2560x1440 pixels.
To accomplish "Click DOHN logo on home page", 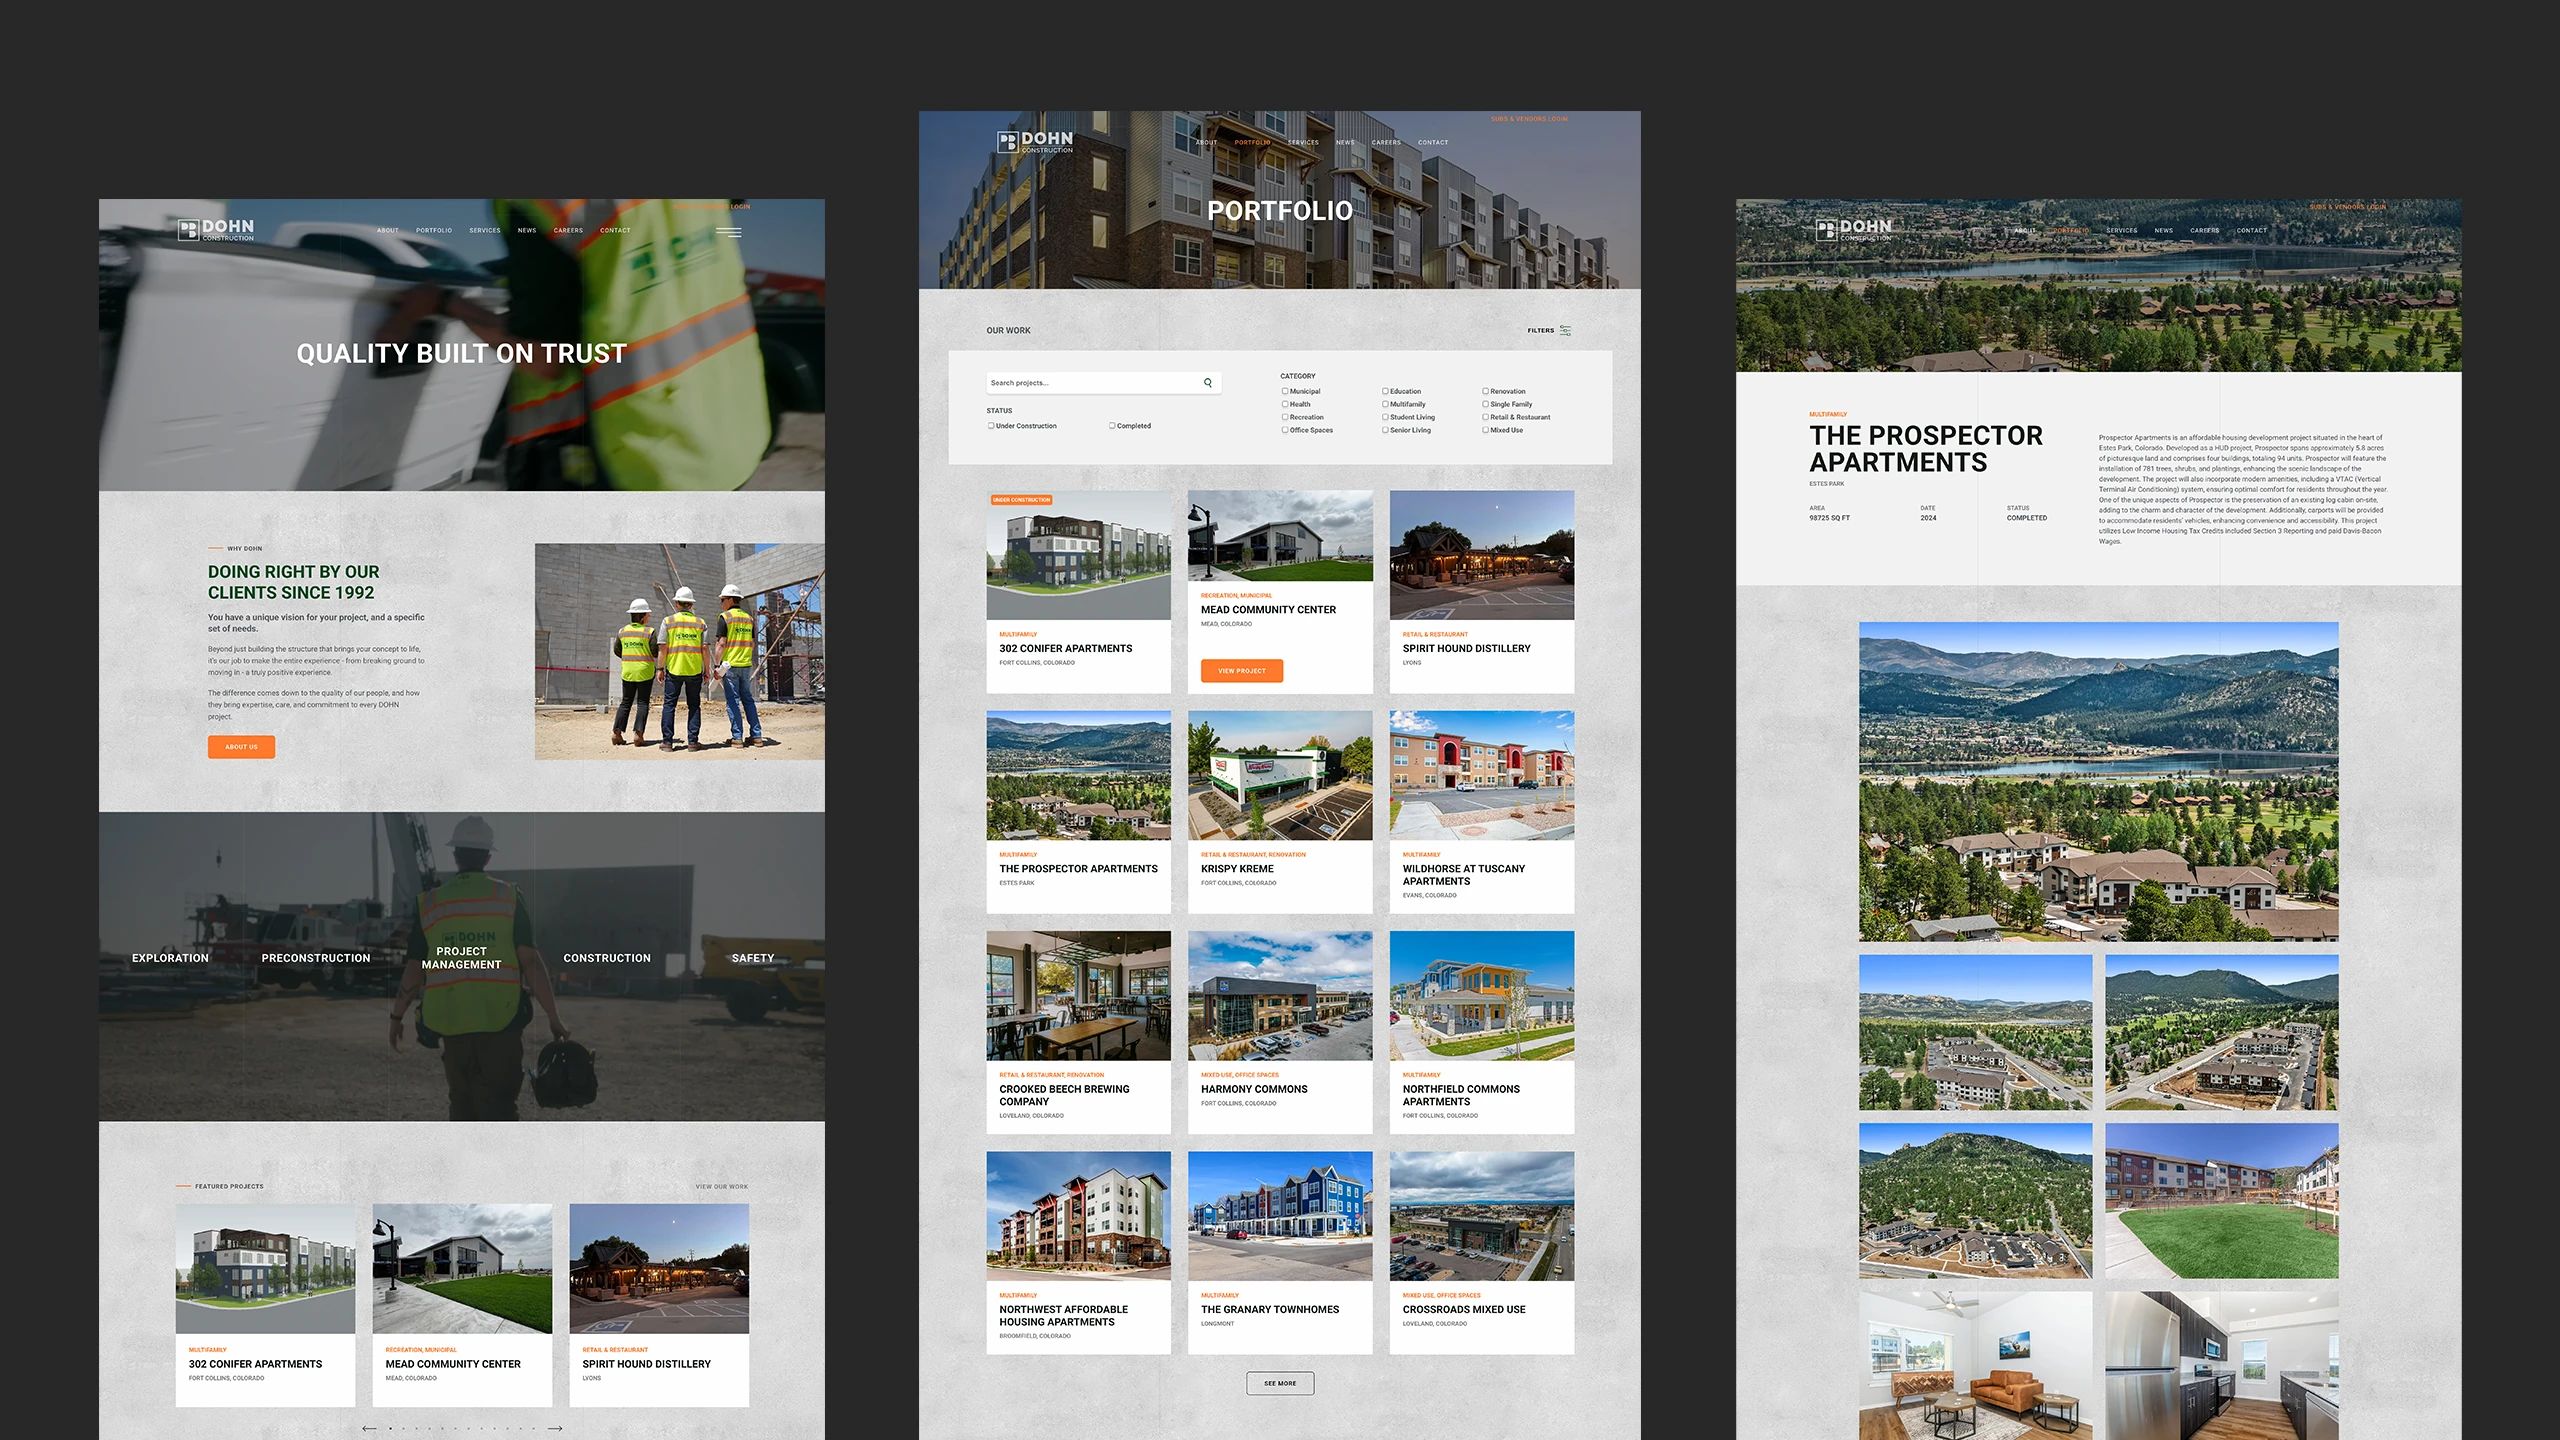I will coord(216,230).
